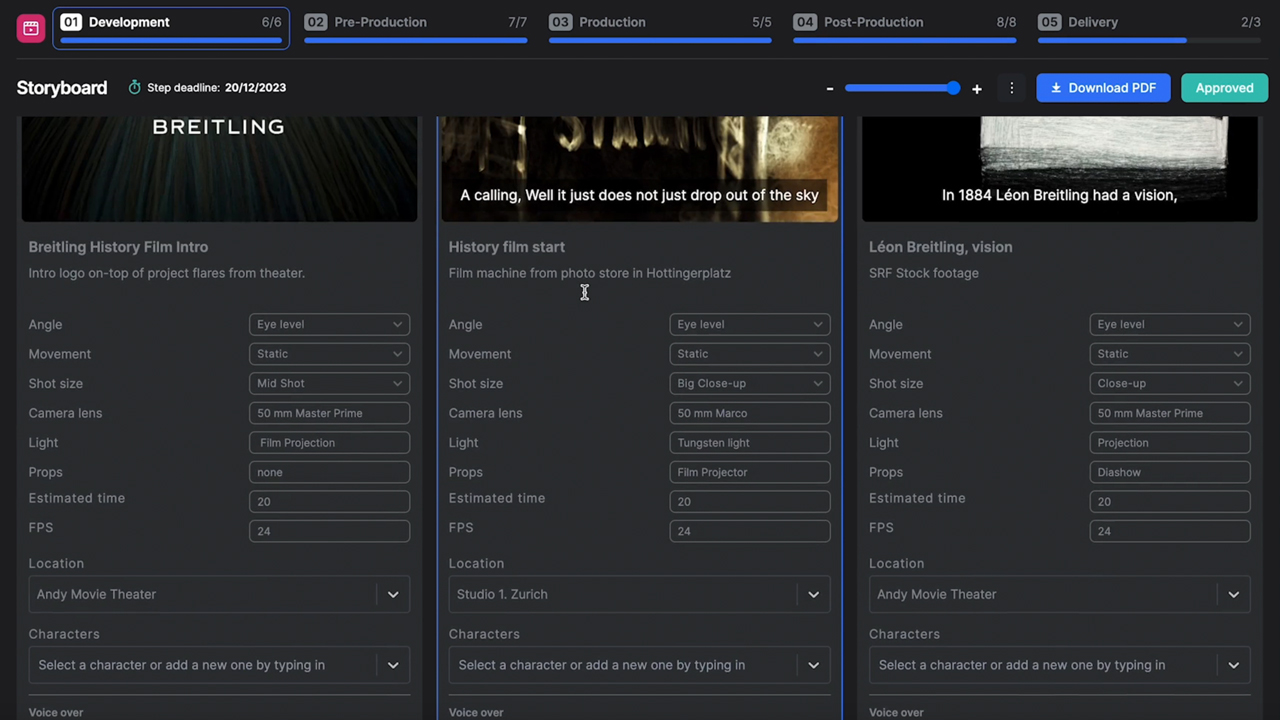The height and width of the screenshot is (720, 1280).
Task: Expand Characters chevron in the first card
Action: click(x=393, y=665)
